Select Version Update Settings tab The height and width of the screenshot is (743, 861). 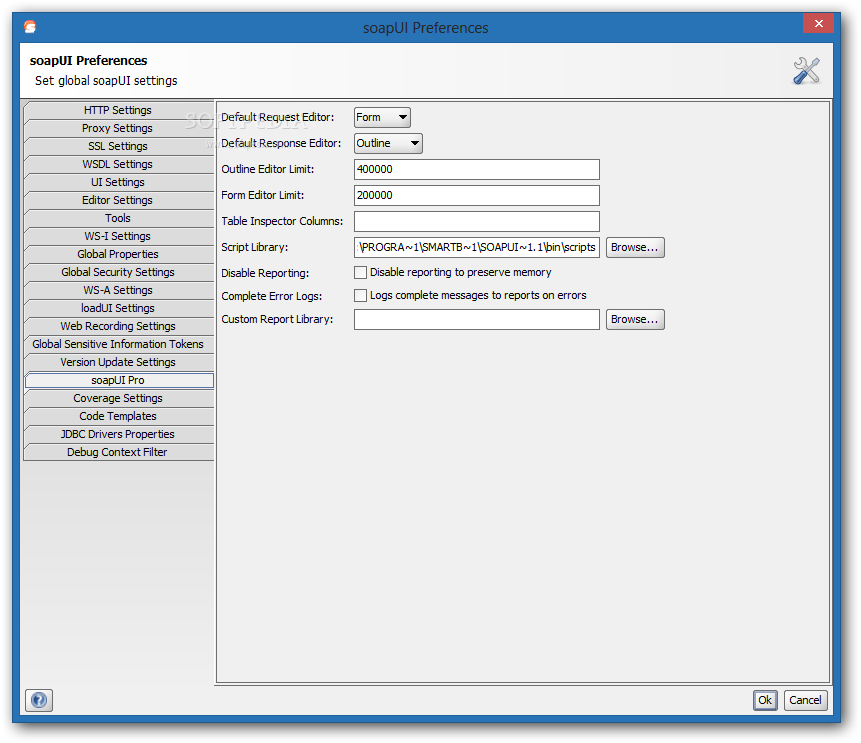118,362
